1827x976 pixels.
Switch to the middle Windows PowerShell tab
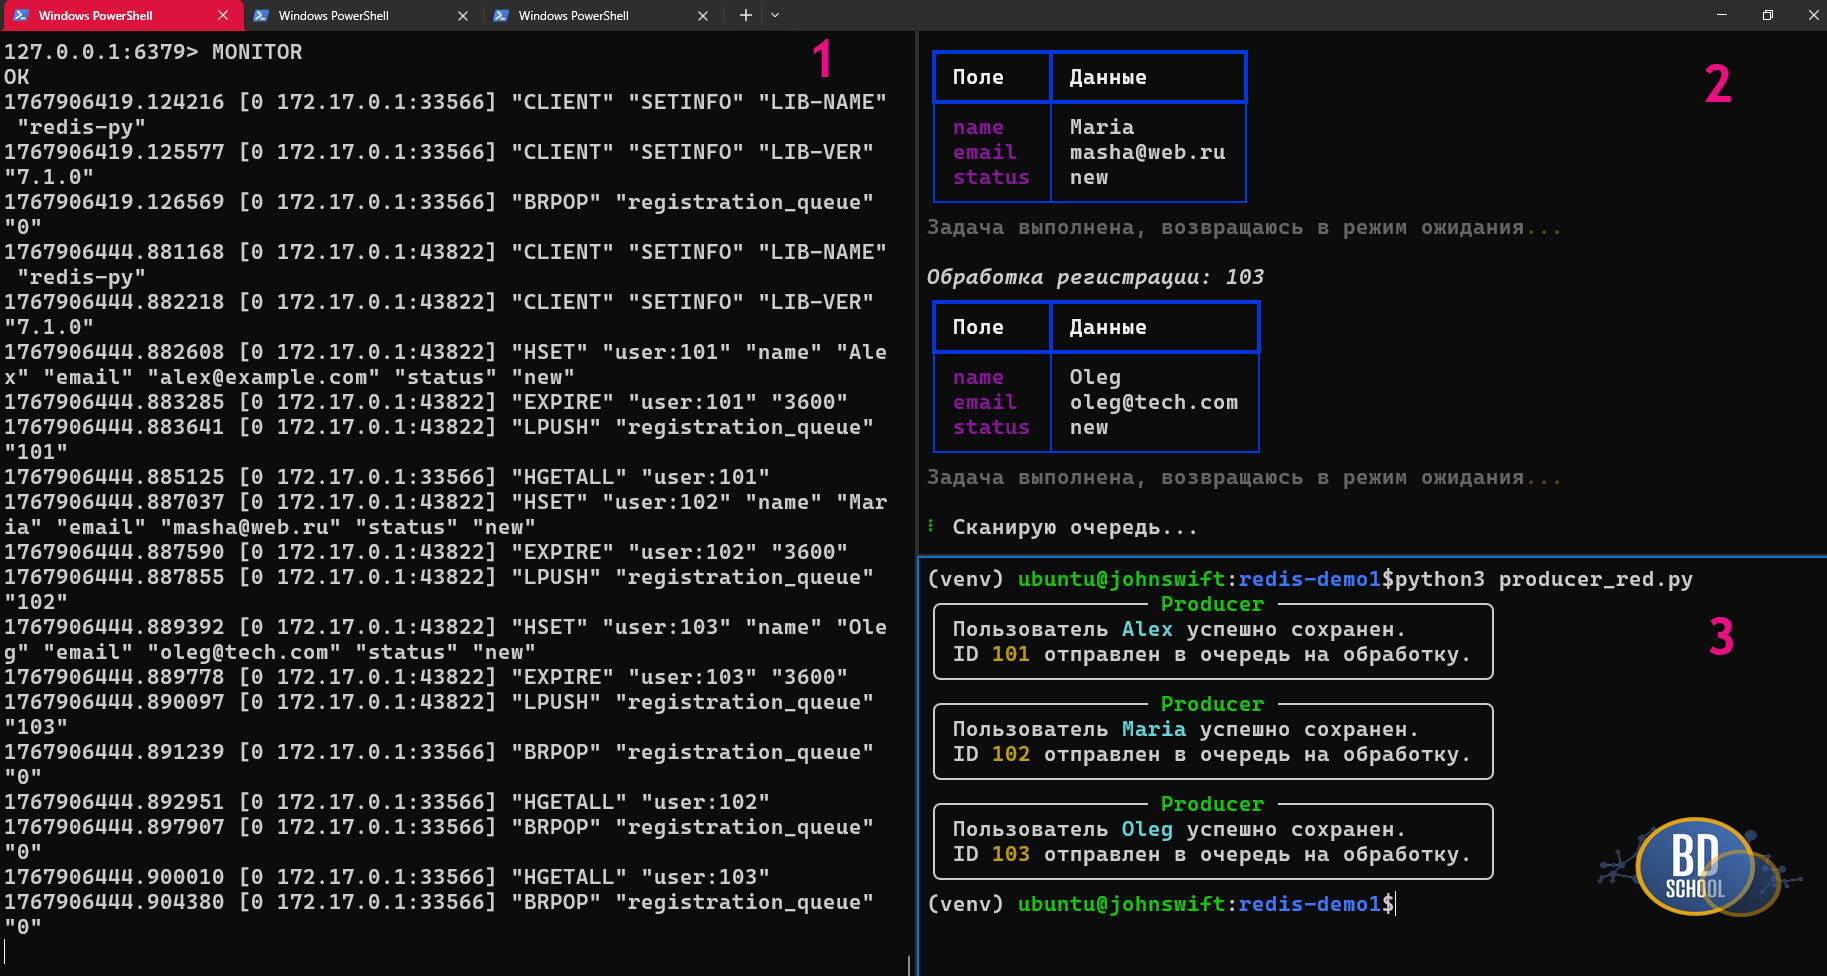pos(350,15)
